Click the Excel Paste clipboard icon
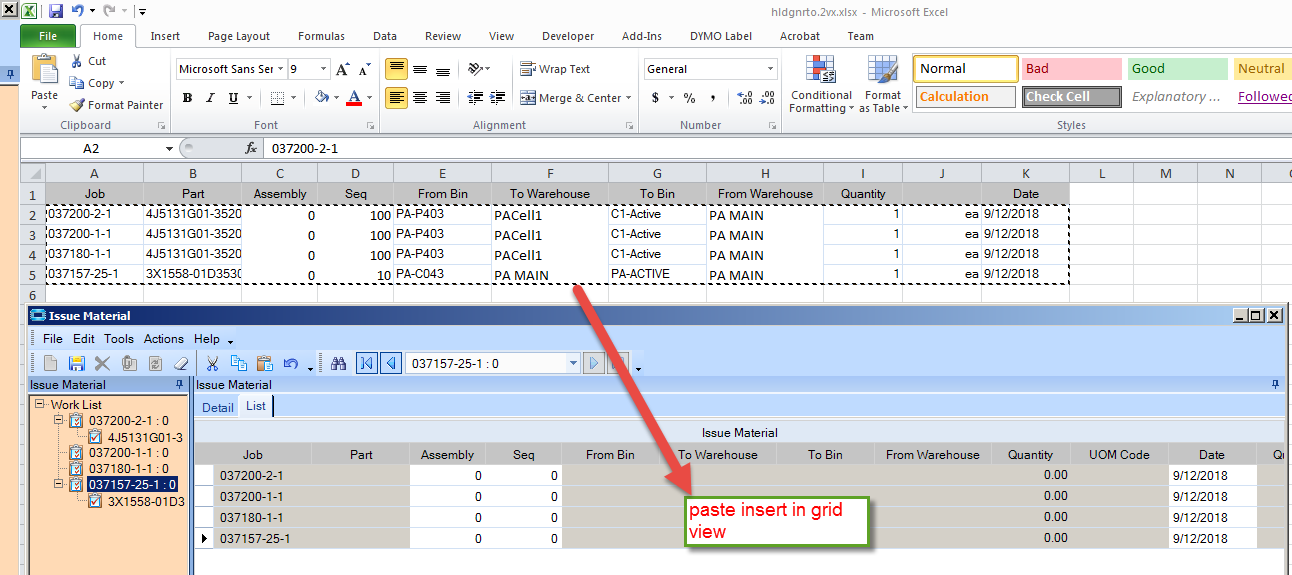This screenshot has width=1292, height=575. click(x=44, y=69)
